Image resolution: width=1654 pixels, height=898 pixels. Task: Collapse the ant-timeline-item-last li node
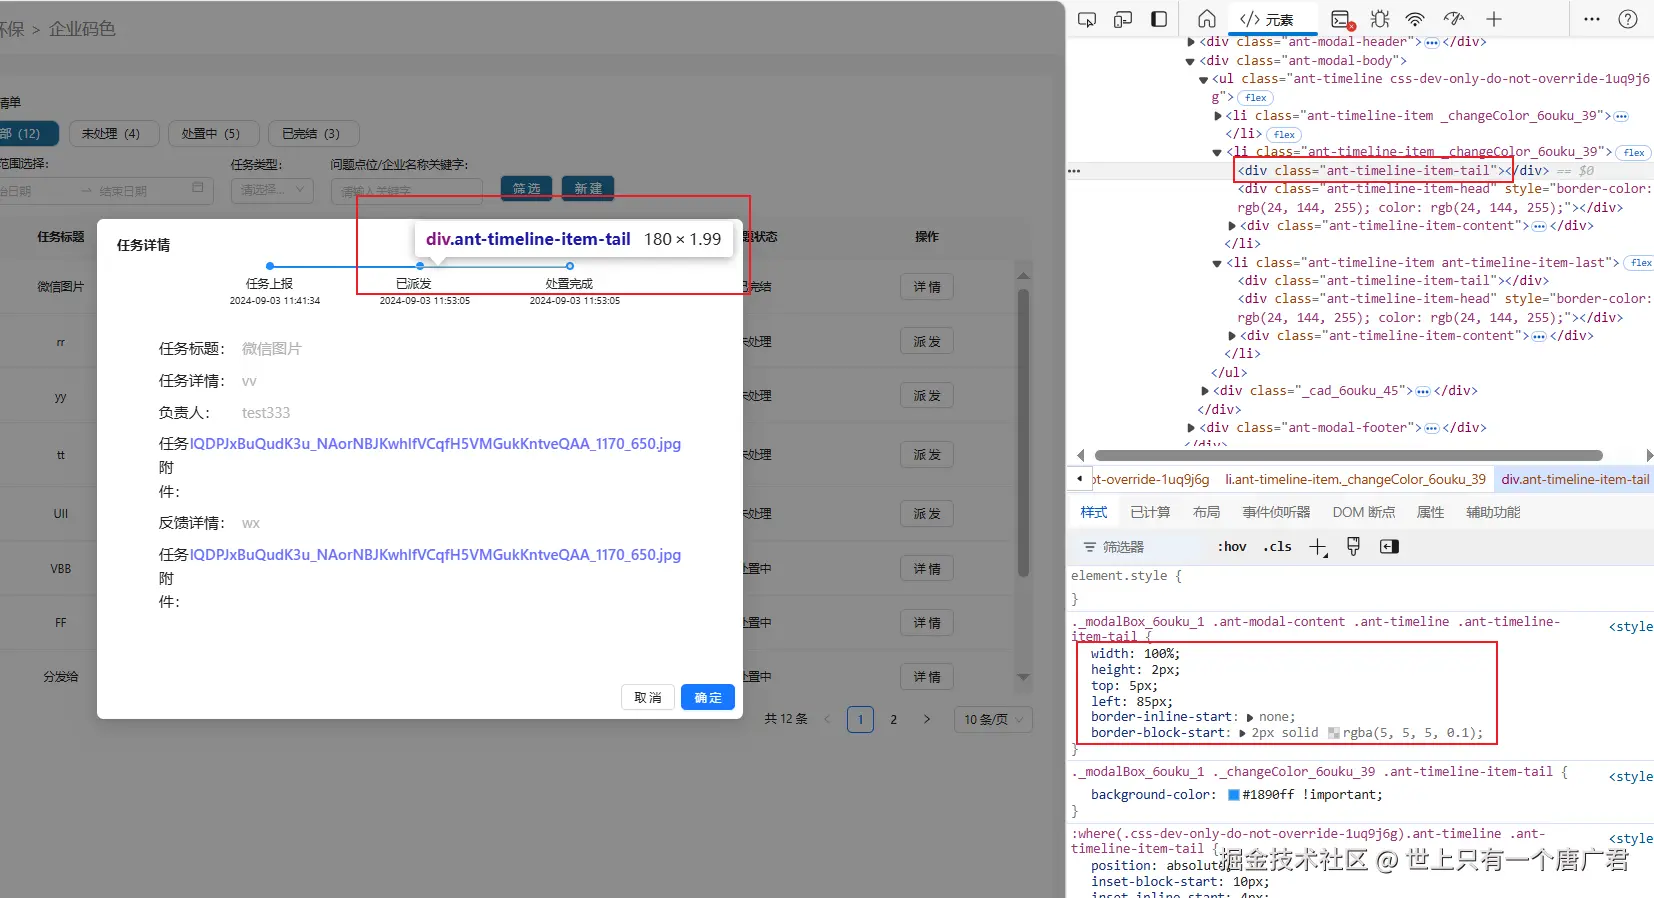click(1217, 263)
